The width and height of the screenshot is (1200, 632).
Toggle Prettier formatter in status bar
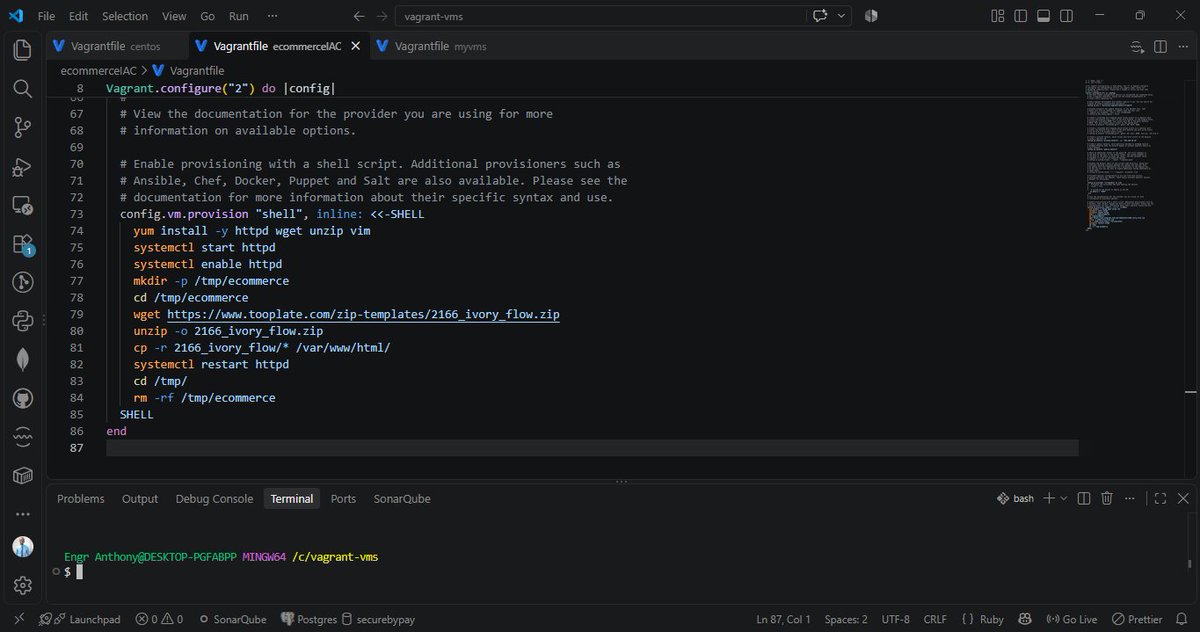[1137, 619]
